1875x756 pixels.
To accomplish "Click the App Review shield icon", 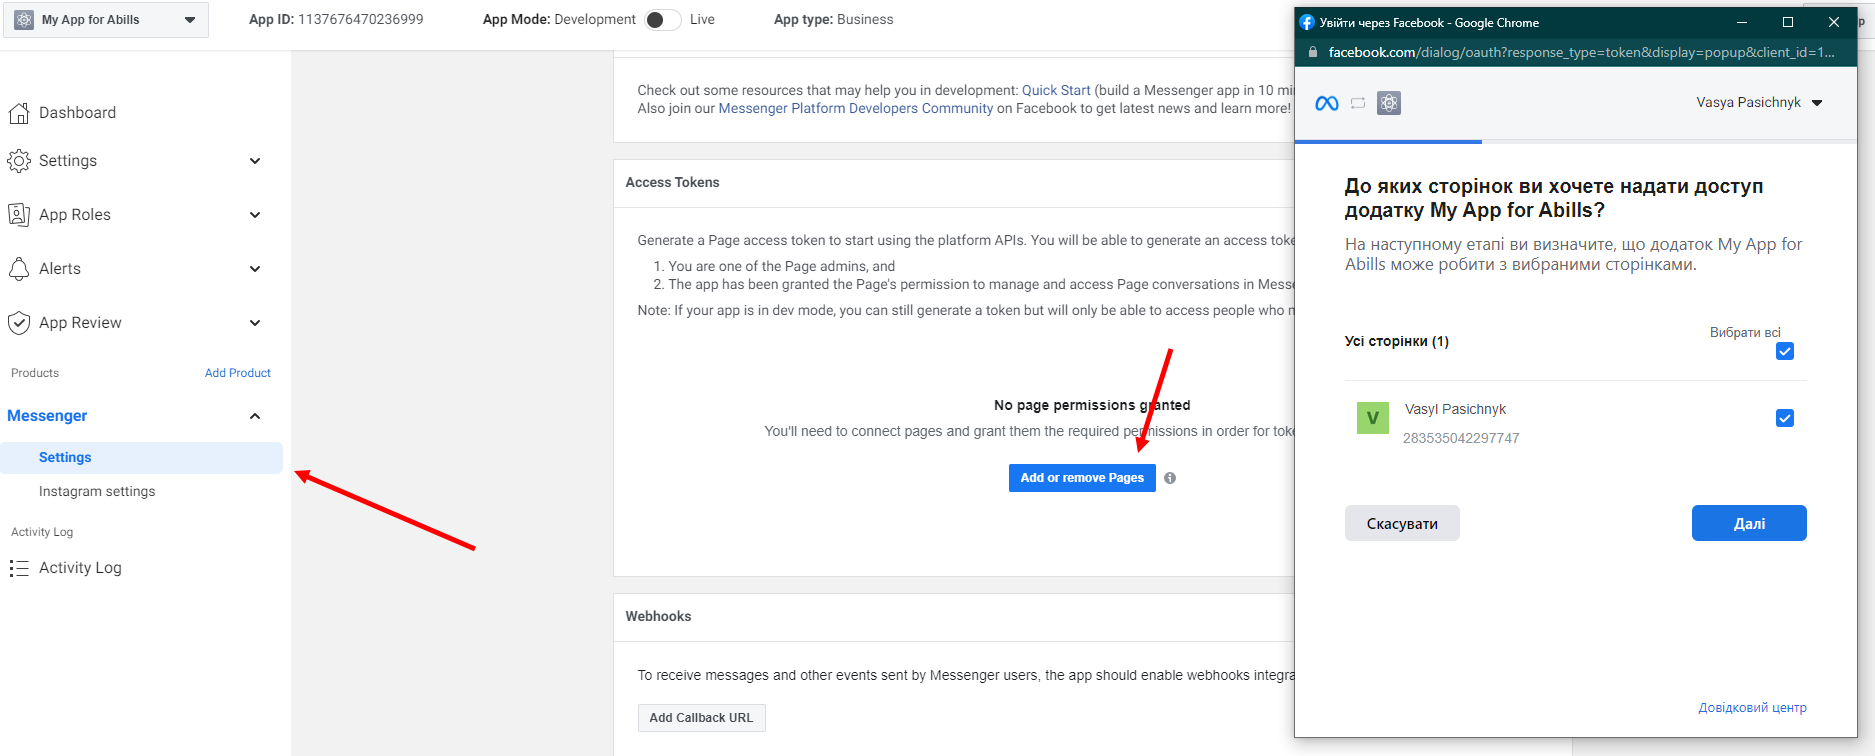I will (19, 323).
